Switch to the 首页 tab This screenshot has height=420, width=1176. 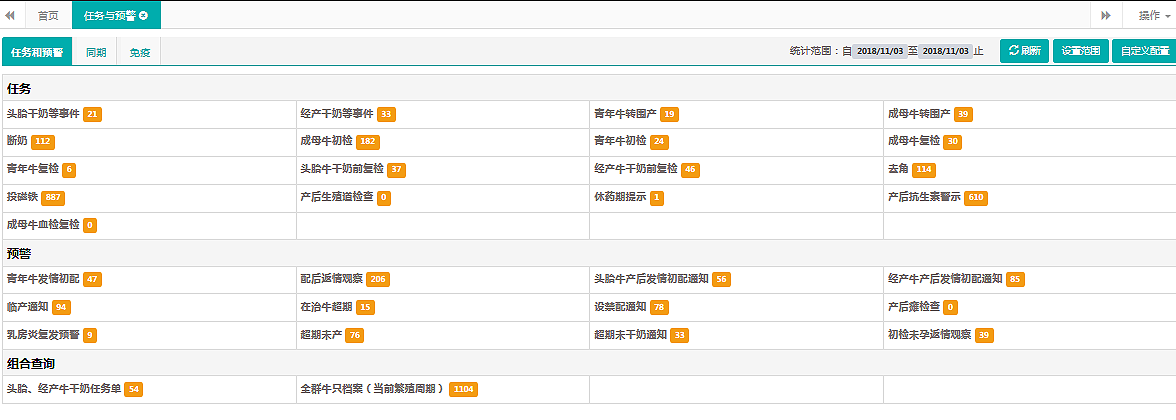pyautogui.click(x=47, y=16)
